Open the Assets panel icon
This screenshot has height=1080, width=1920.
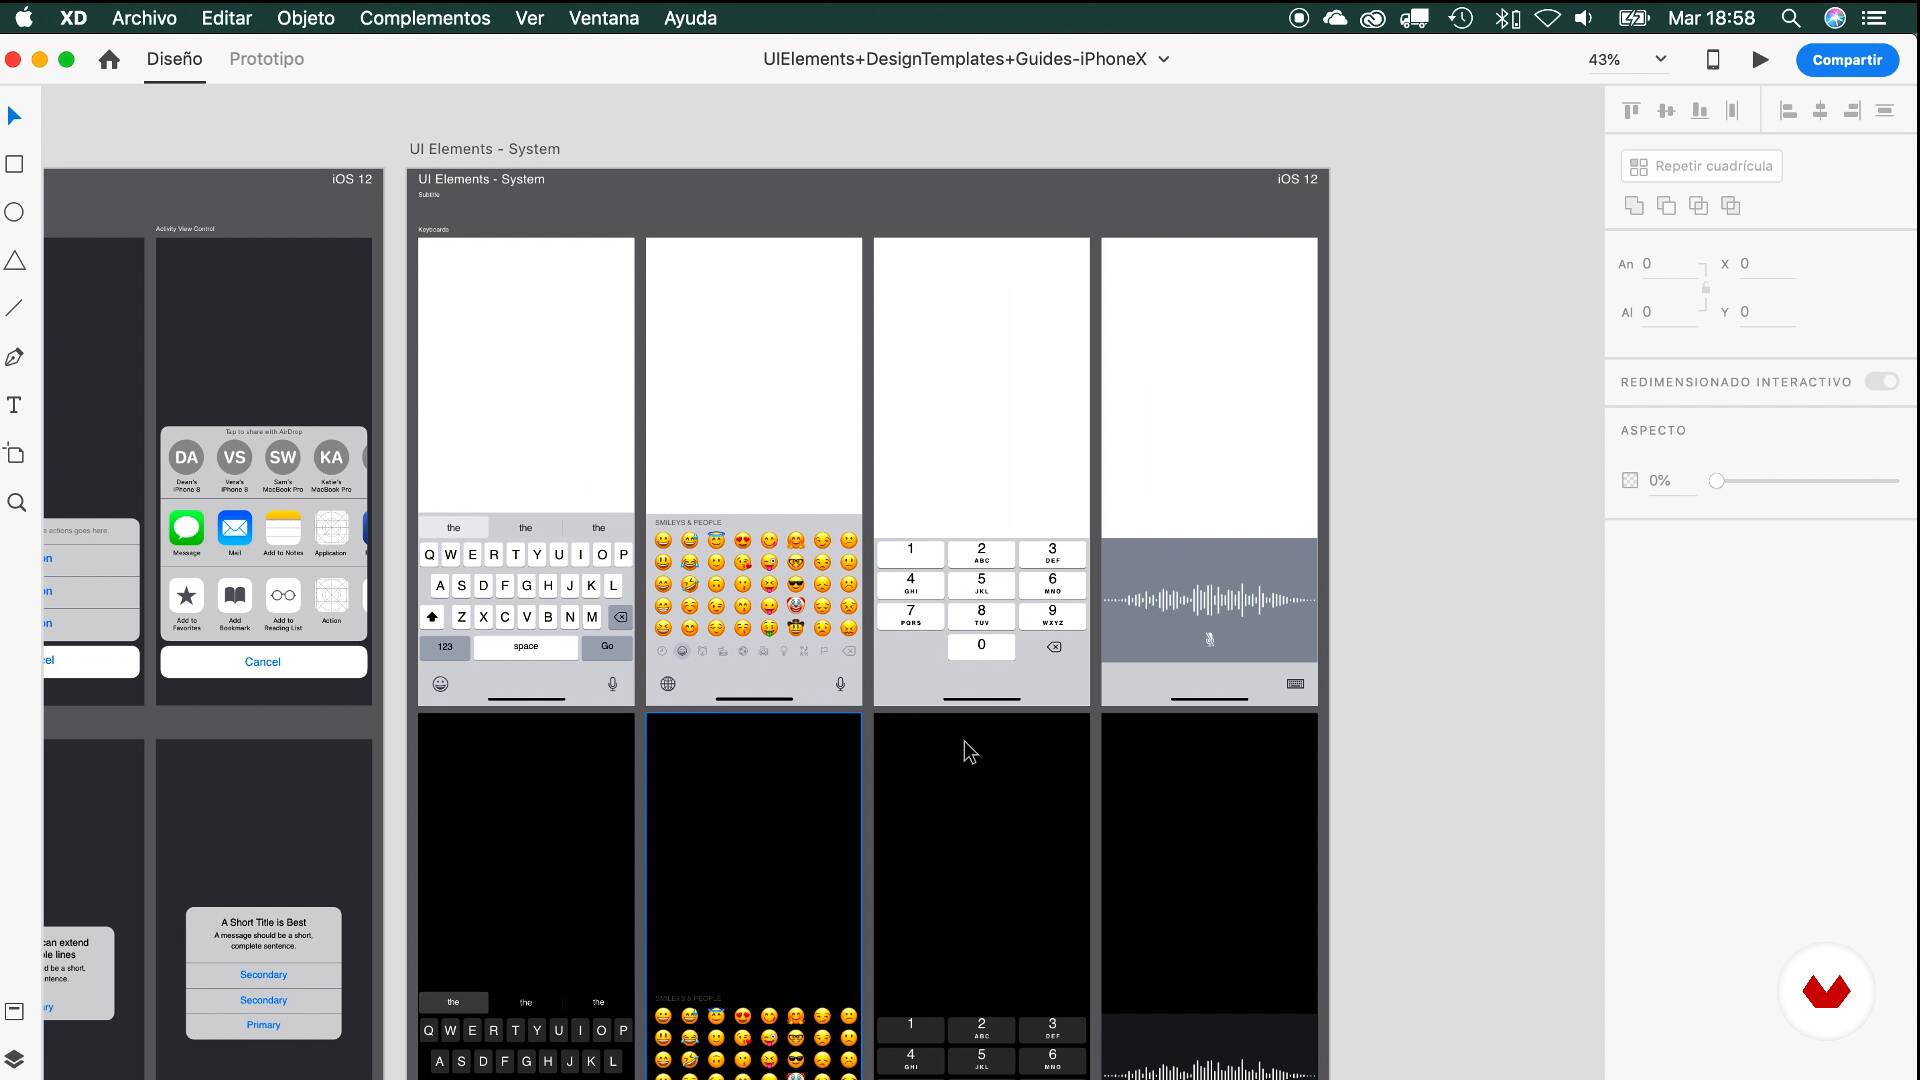[x=14, y=1011]
